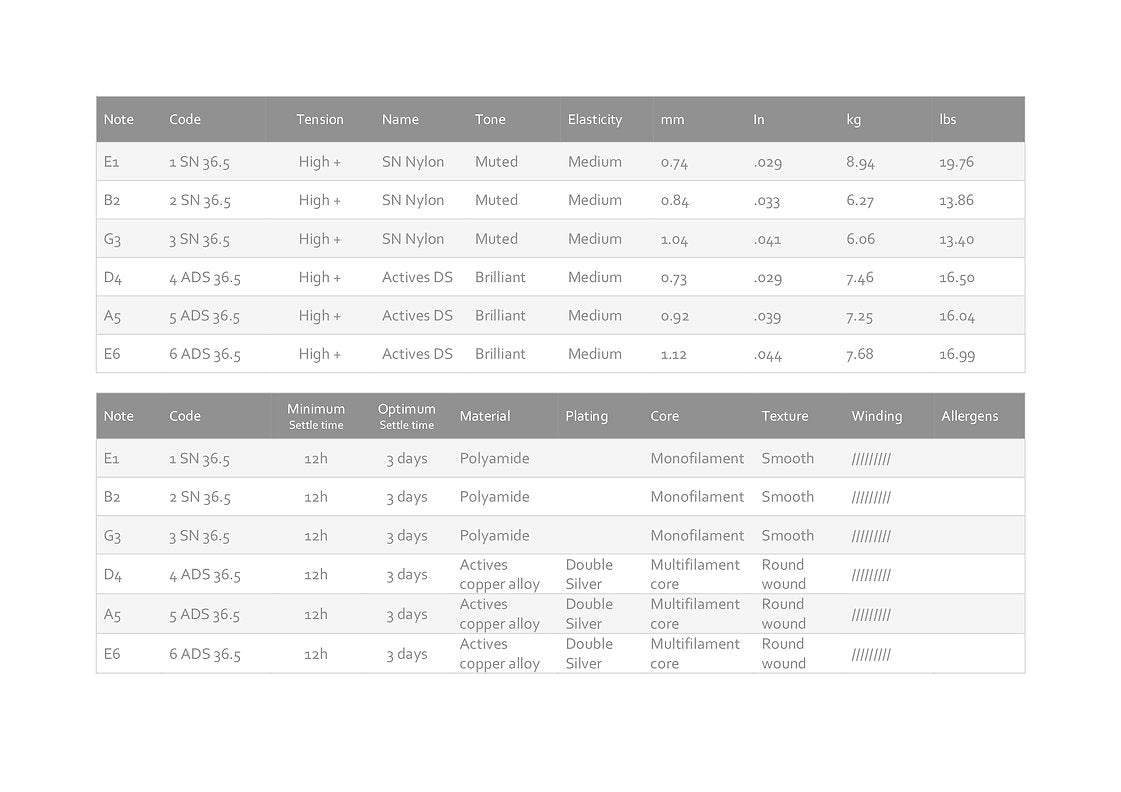The width and height of the screenshot is (1121, 792).
Task: Click the Plating column header
Action: point(586,416)
